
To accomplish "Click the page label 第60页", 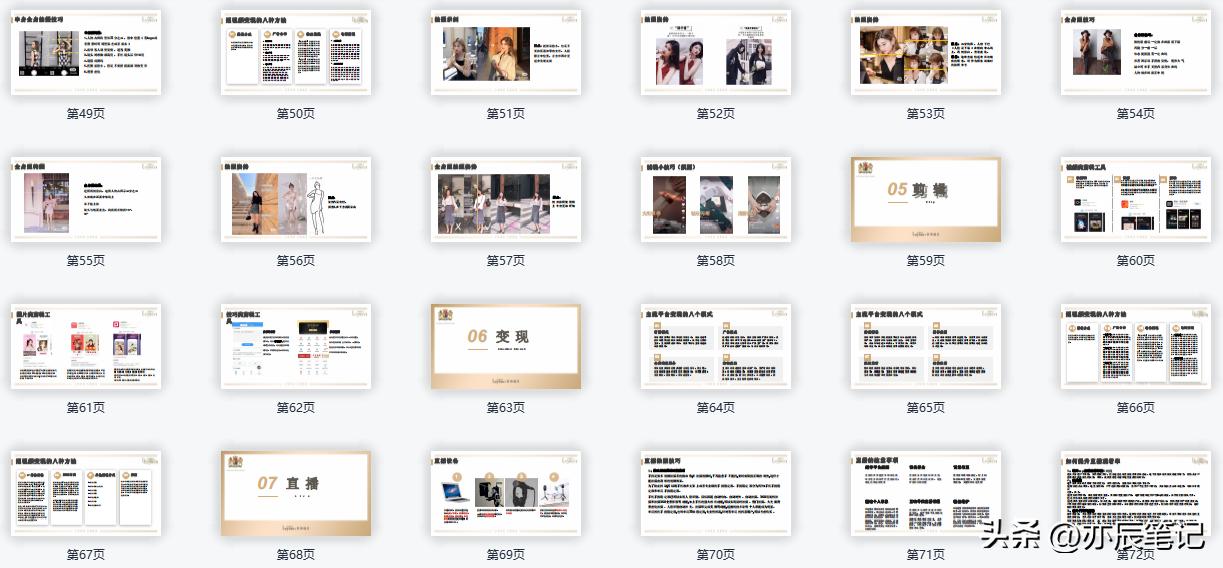I will click(1136, 261).
